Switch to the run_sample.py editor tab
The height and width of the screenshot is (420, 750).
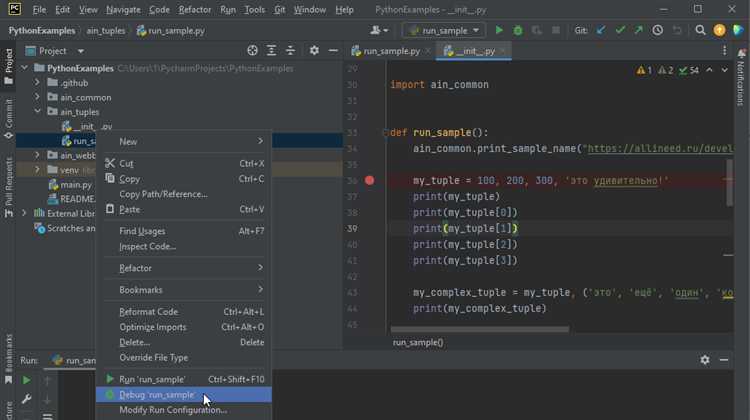tap(391, 51)
